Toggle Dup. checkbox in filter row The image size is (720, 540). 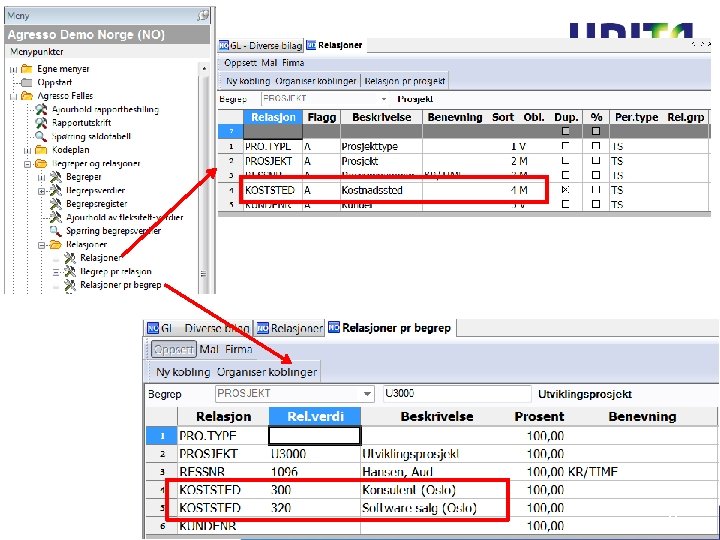pyautogui.click(x=565, y=131)
